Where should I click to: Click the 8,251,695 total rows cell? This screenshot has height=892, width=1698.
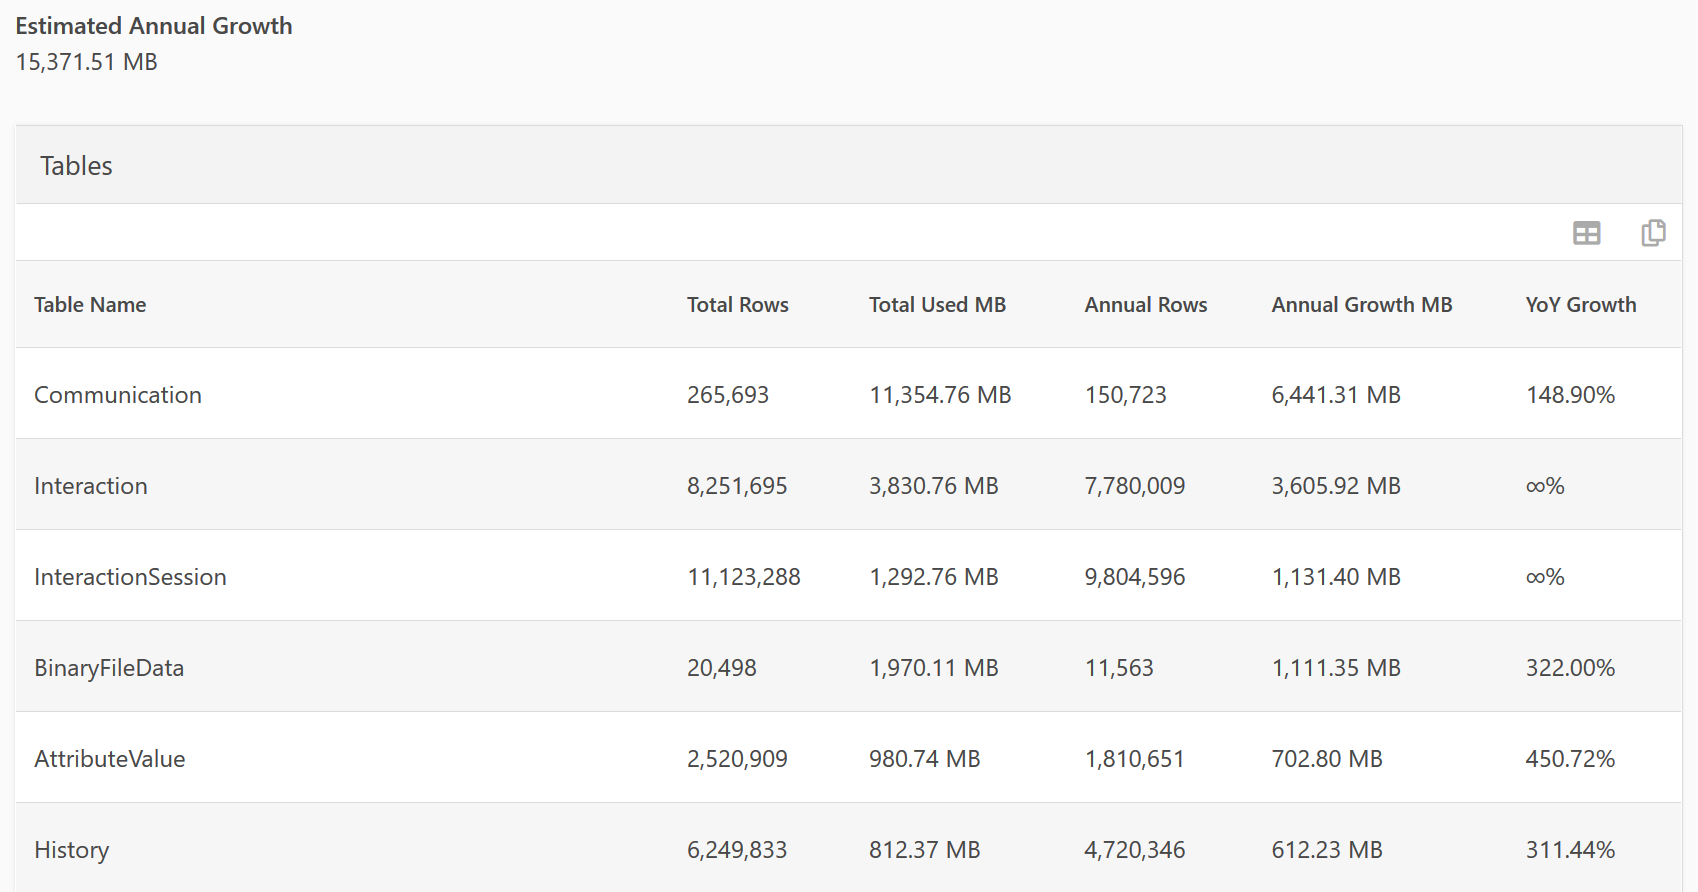(x=737, y=486)
